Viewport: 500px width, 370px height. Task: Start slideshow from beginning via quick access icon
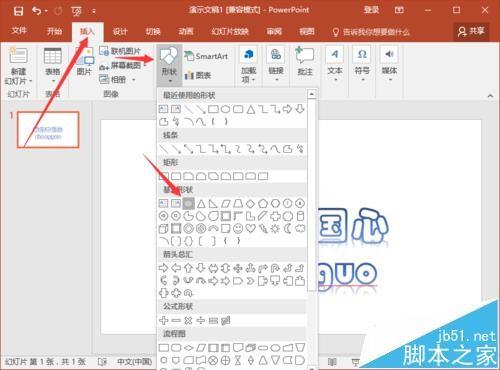tap(76, 11)
